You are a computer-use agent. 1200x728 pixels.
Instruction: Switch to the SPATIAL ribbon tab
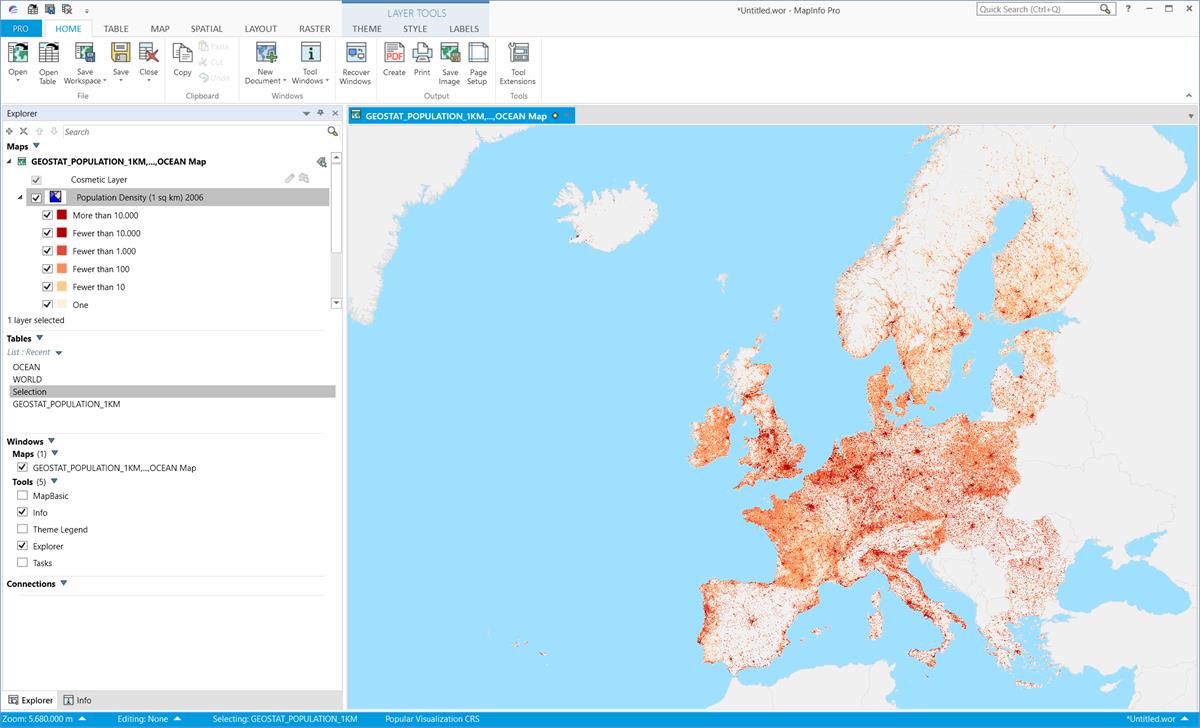[x=207, y=29]
